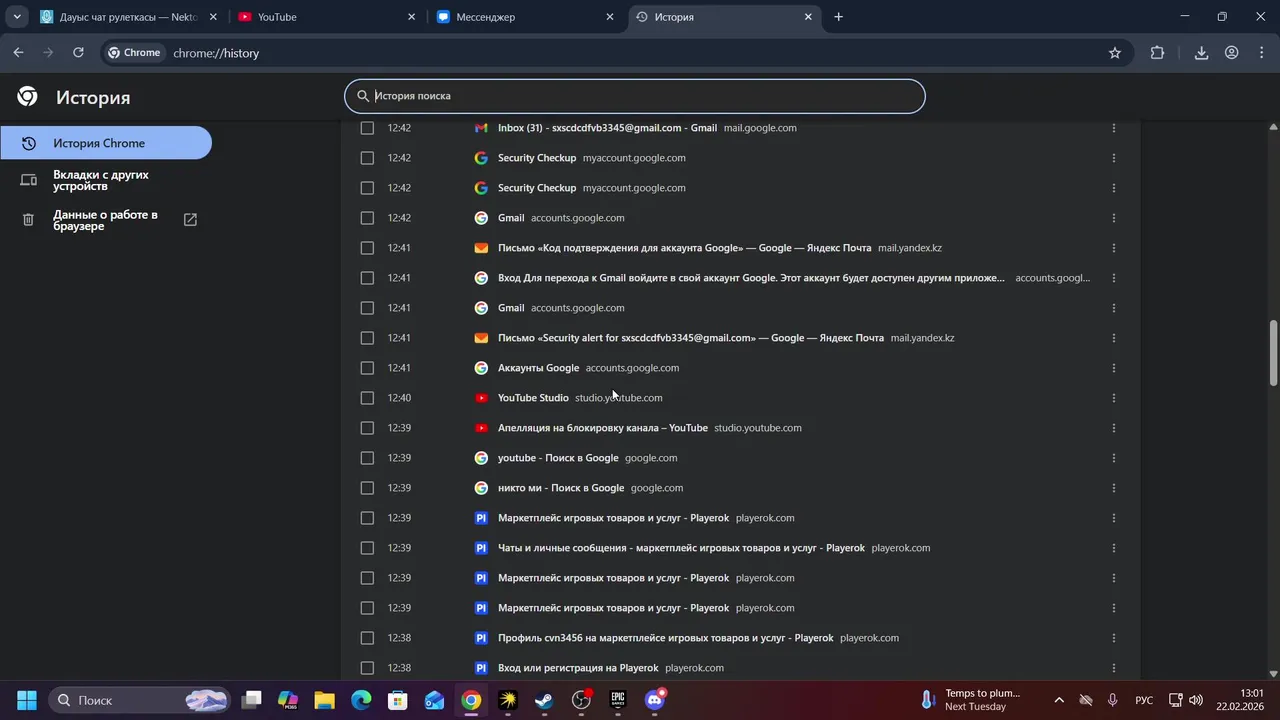Open Microsoft Edge from the taskbar
This screenshot has height=720, width=1280.
coord(361,700)
